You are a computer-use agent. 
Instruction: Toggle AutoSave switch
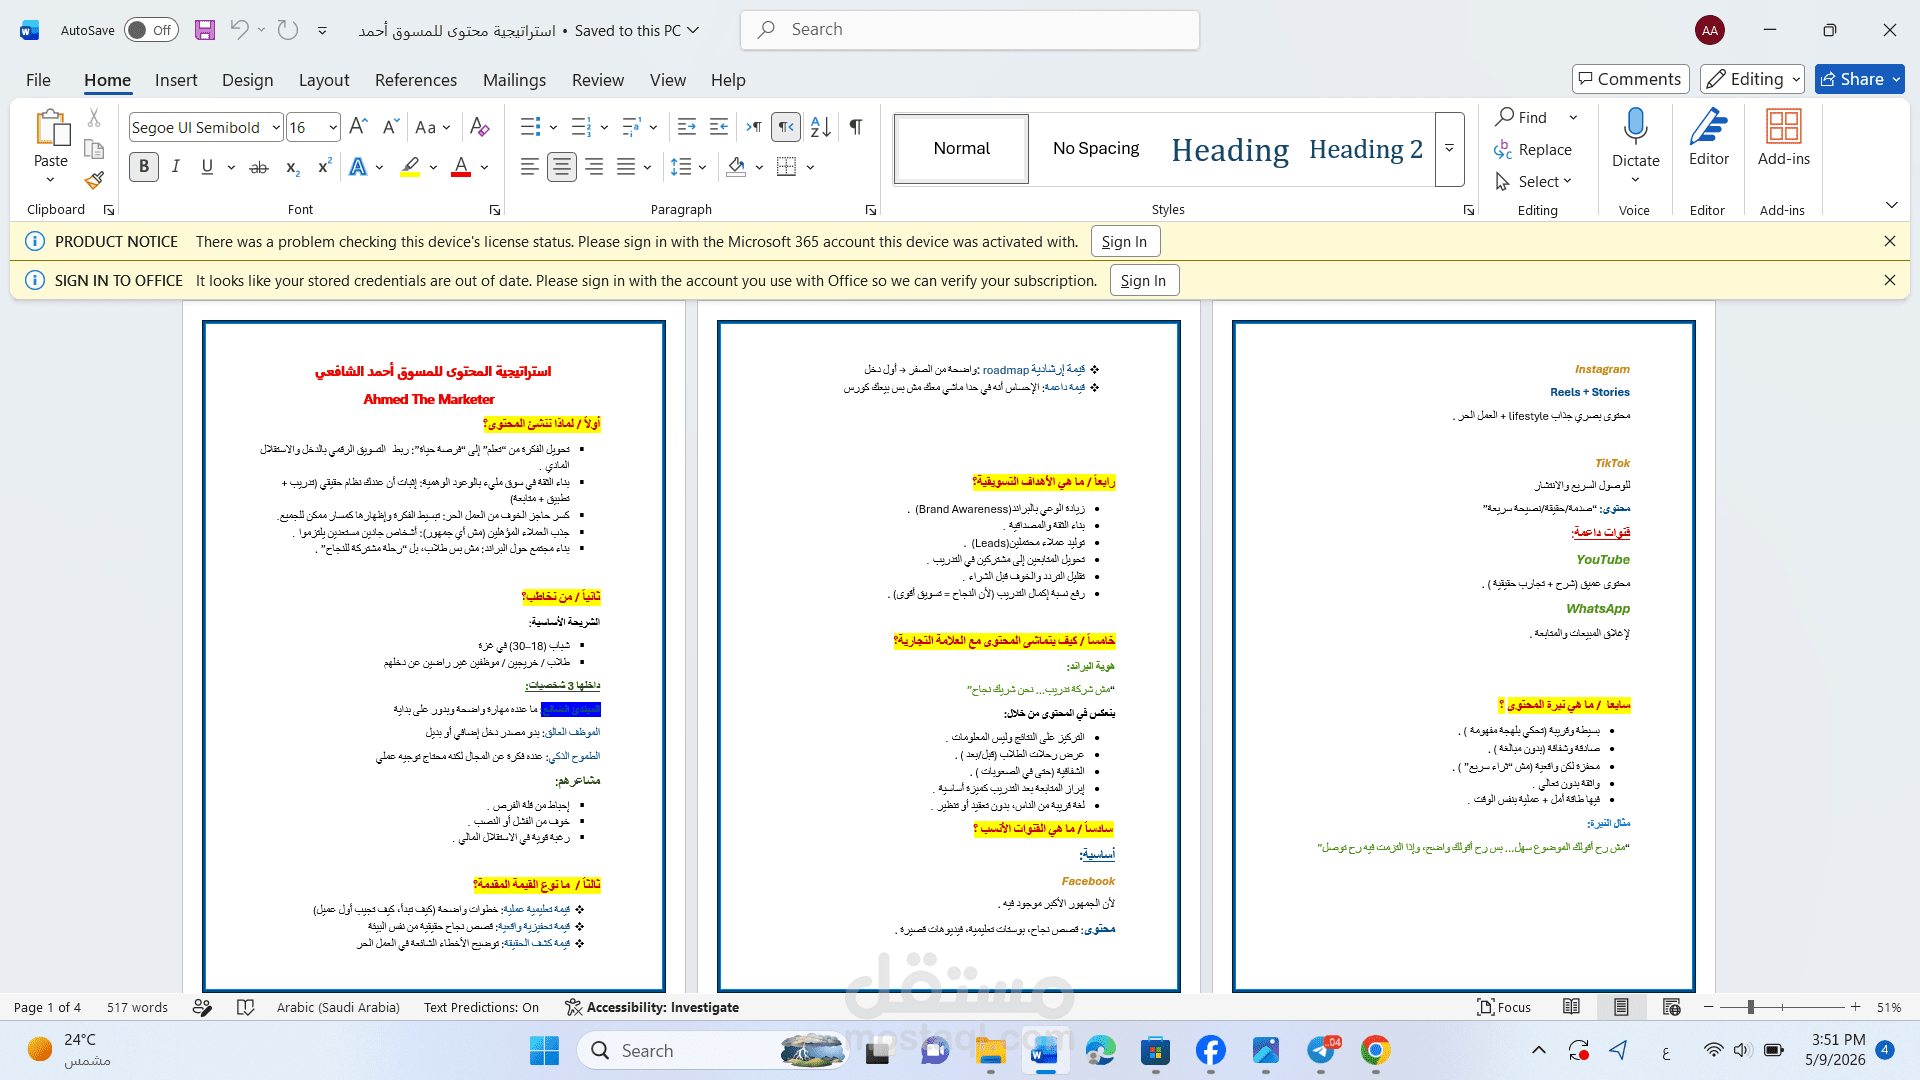click(151, 30)
